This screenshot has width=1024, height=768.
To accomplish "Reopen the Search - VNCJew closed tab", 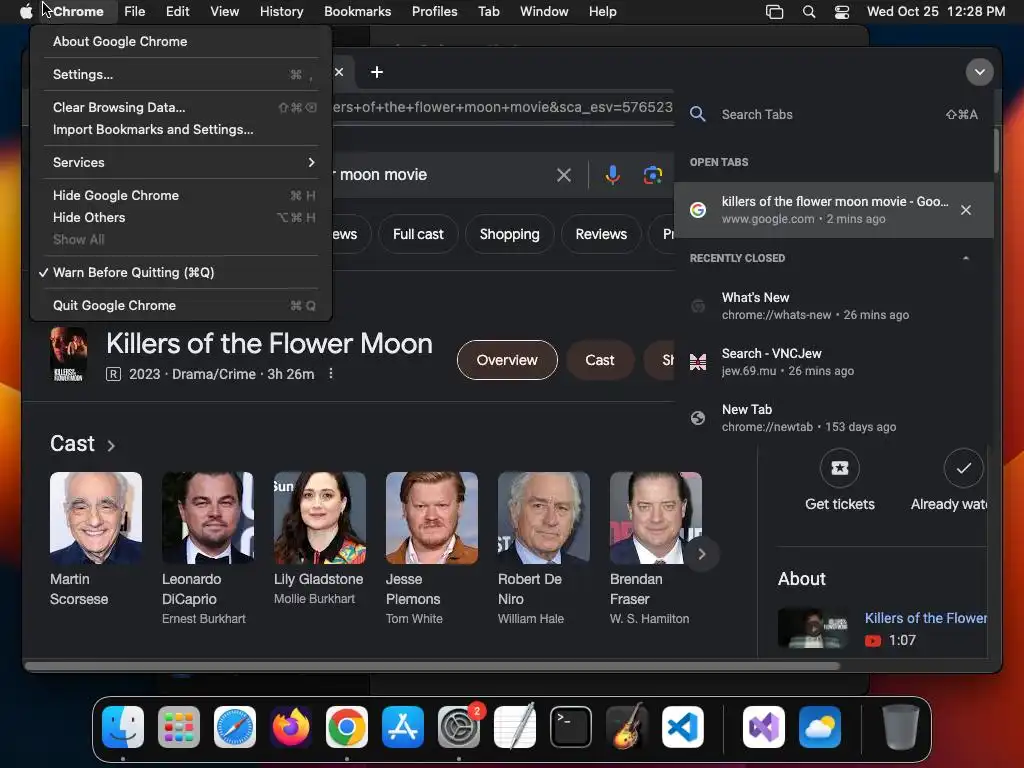I will click(x=833, y=362).
